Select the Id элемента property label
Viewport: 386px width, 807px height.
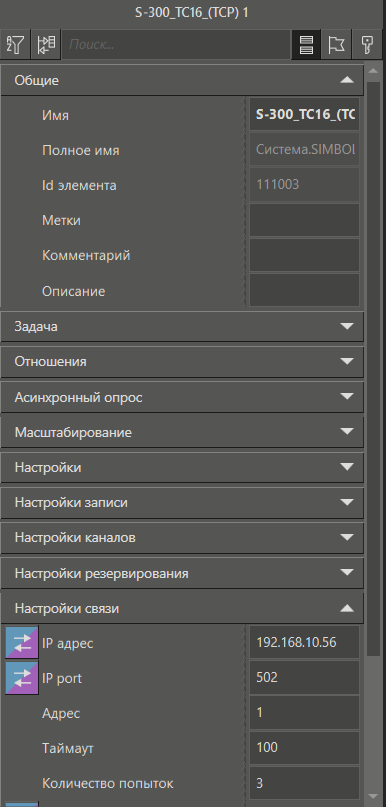79,185
